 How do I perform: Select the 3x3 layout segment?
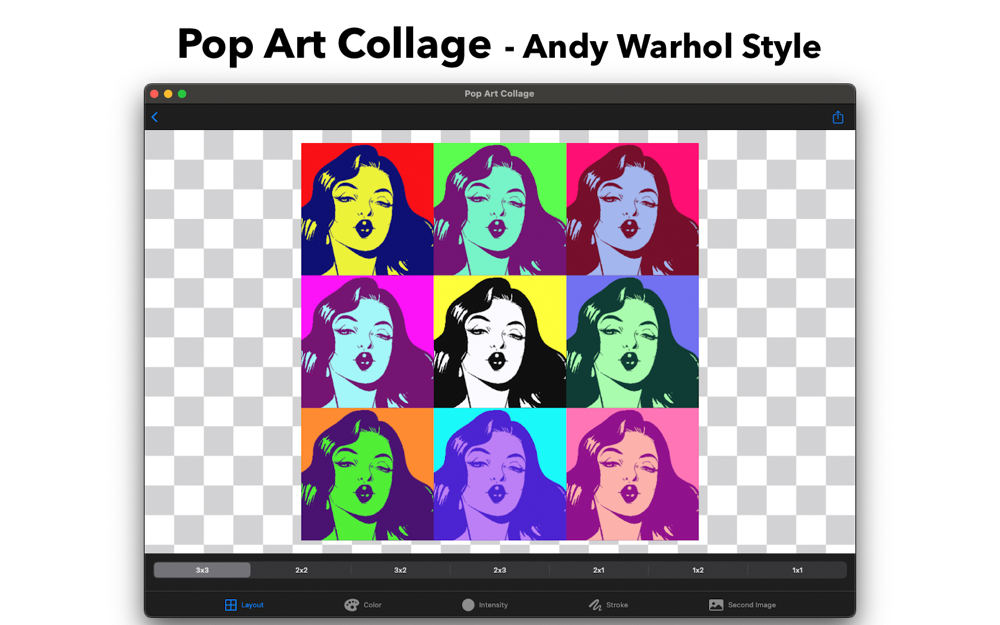[202, 570]
